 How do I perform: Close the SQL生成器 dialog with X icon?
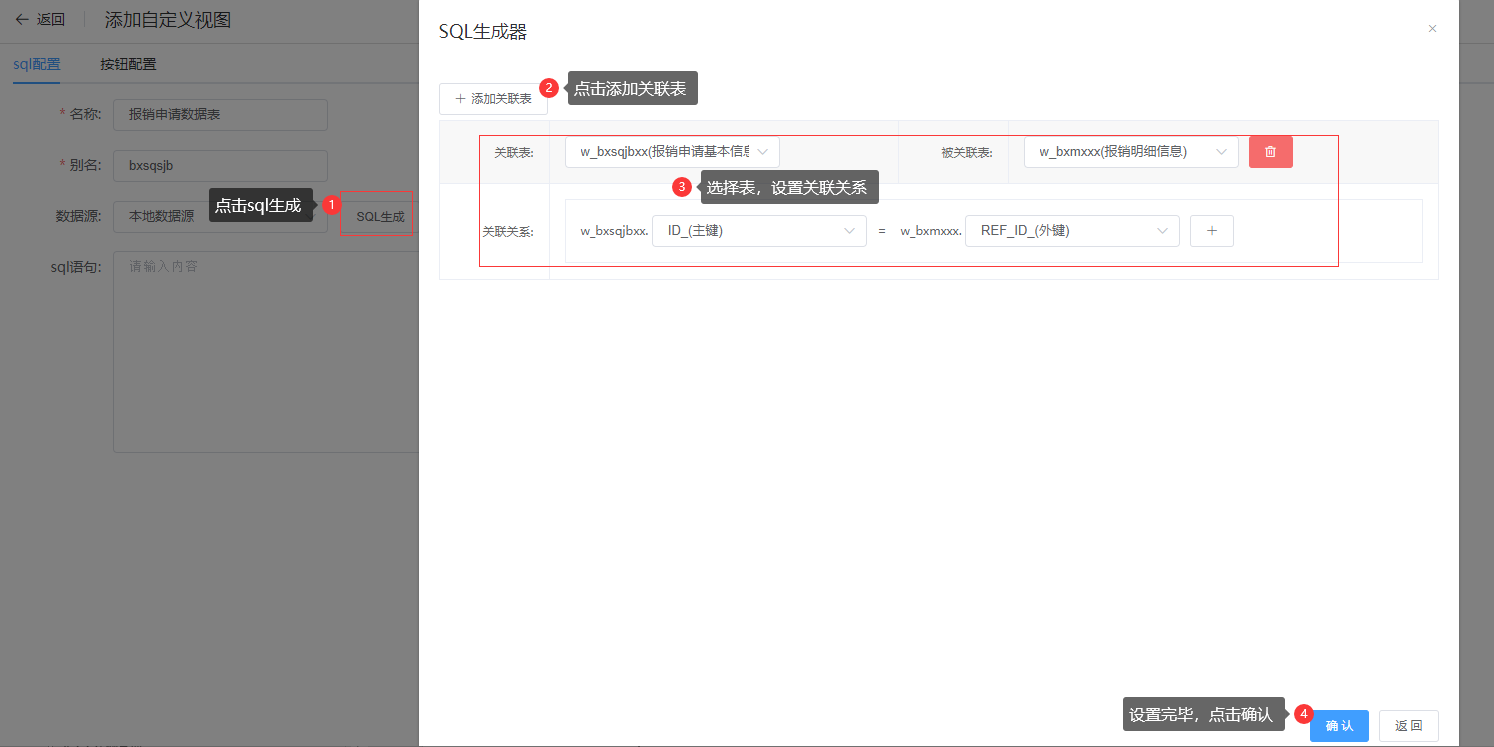(x=1432, y=29)
